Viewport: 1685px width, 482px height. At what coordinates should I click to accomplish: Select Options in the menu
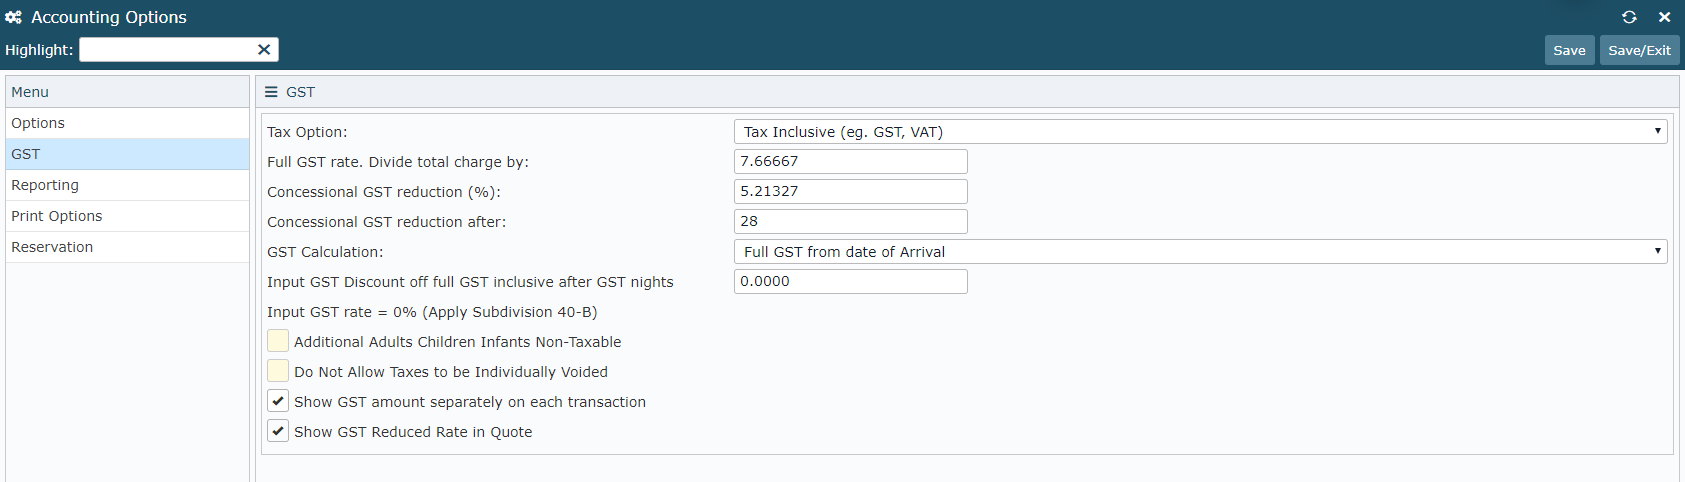[x=127, y=123]
